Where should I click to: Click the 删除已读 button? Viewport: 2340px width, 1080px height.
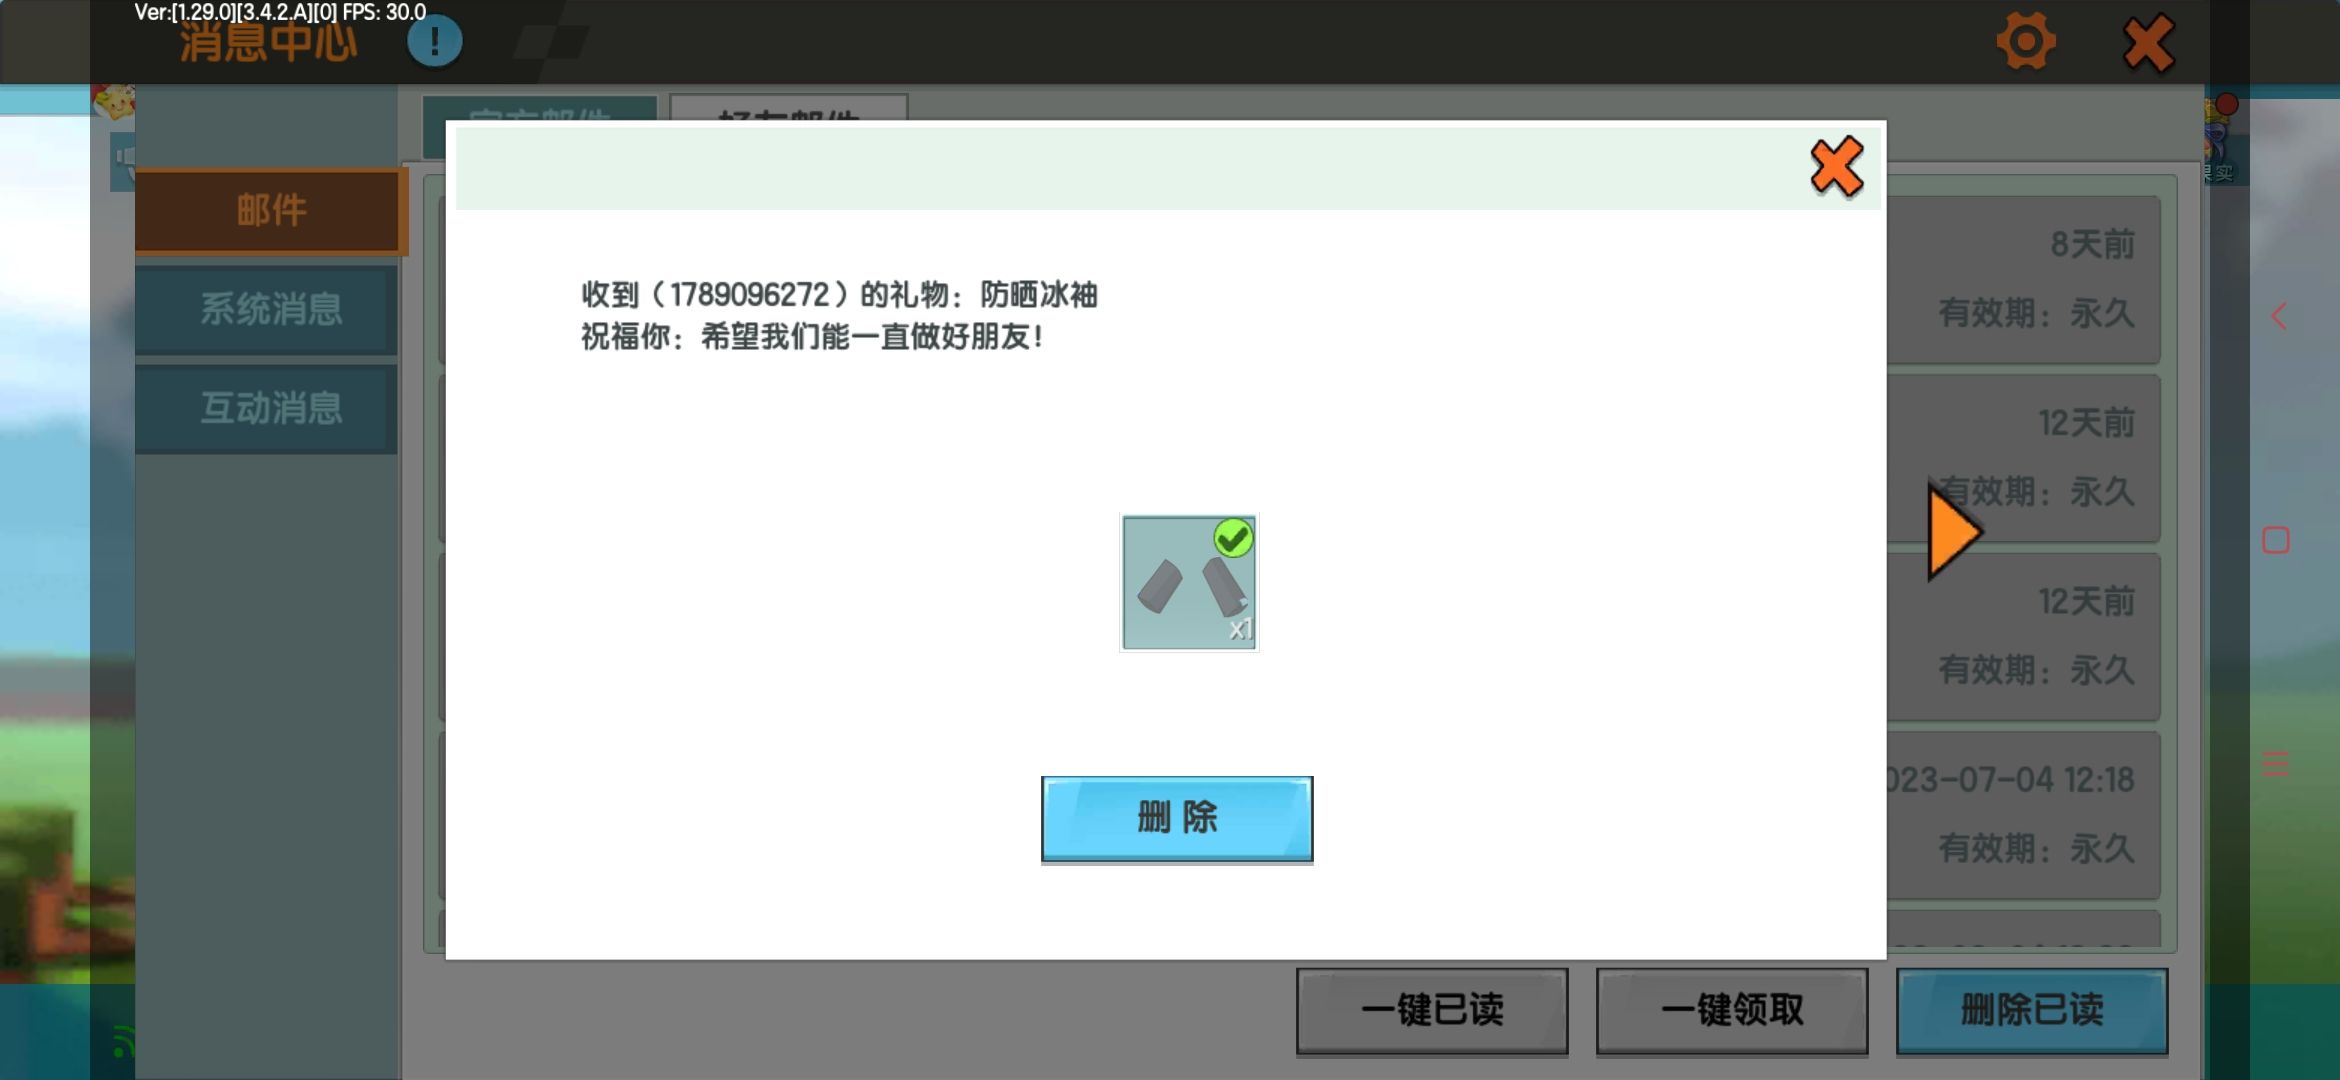pos(2032,1010)
